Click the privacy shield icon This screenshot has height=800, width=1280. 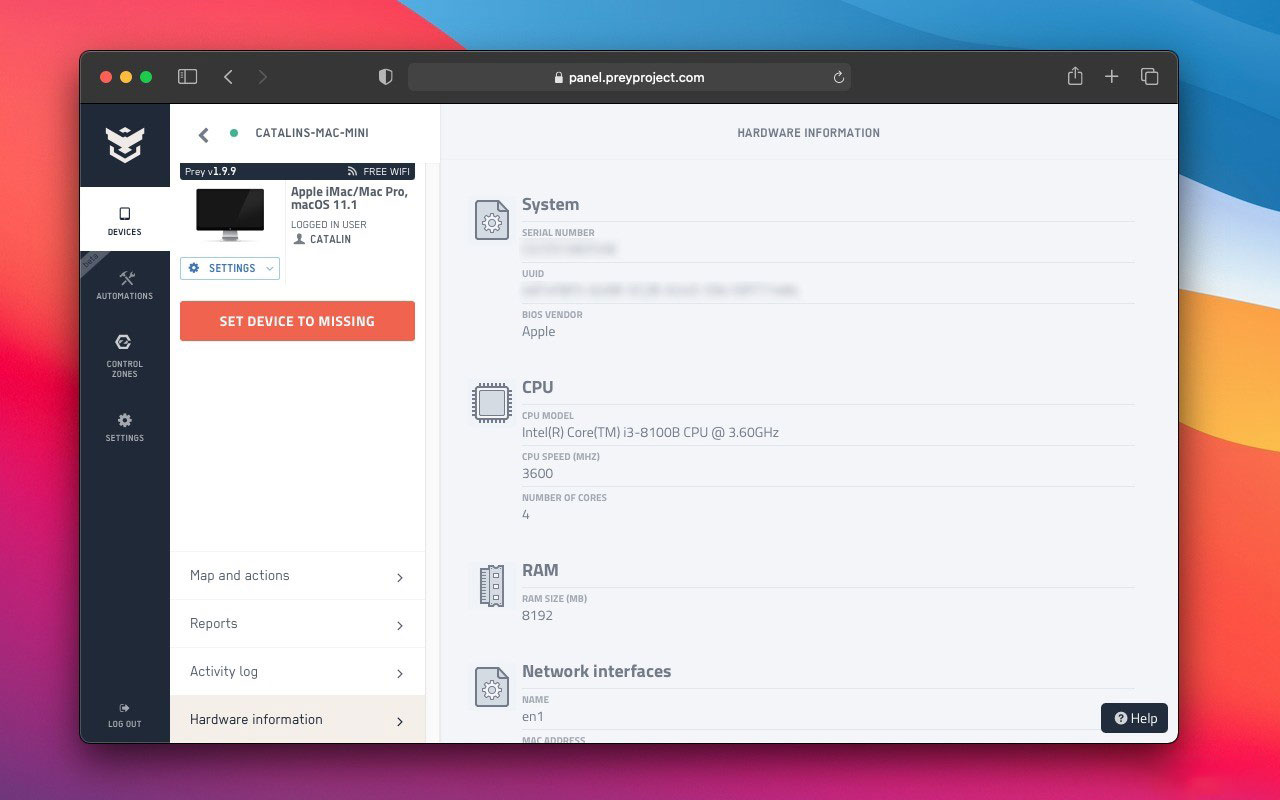click(x=385, y=77)
